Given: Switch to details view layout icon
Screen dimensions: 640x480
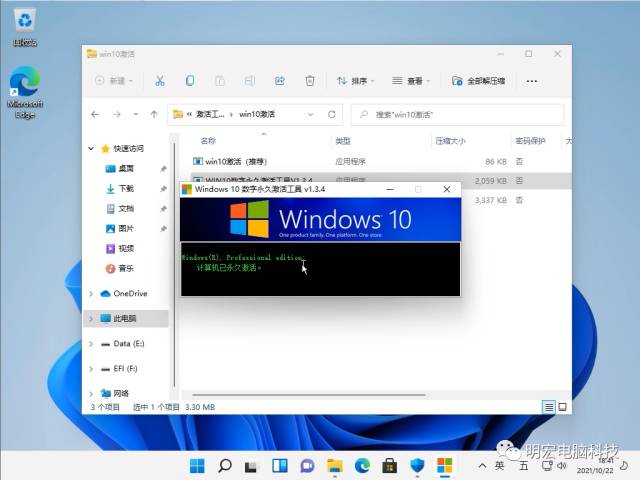Looking at the screenshot, I should pos(549,407).
